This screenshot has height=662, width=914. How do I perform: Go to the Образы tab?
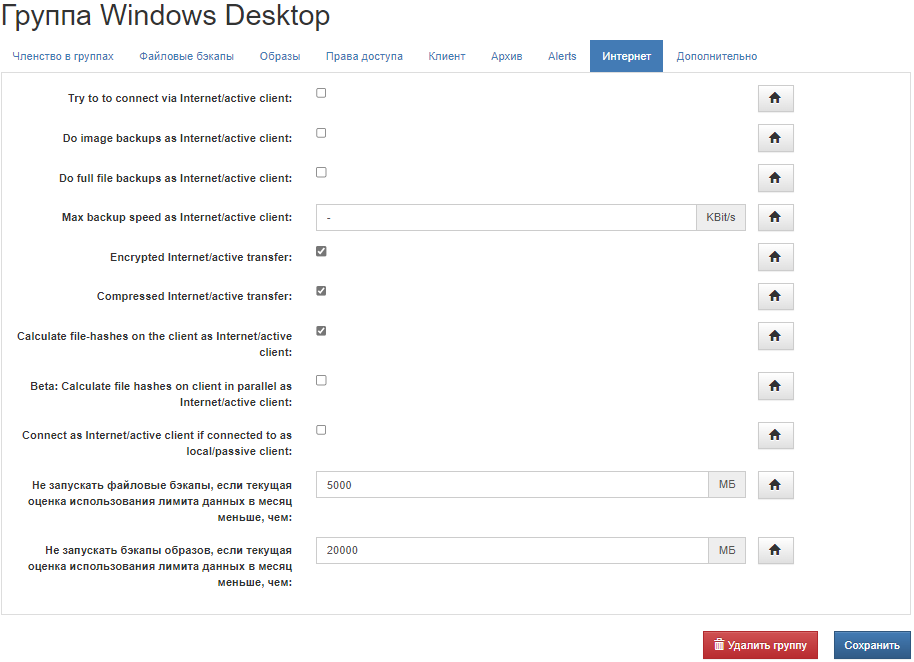pos(280,57)
